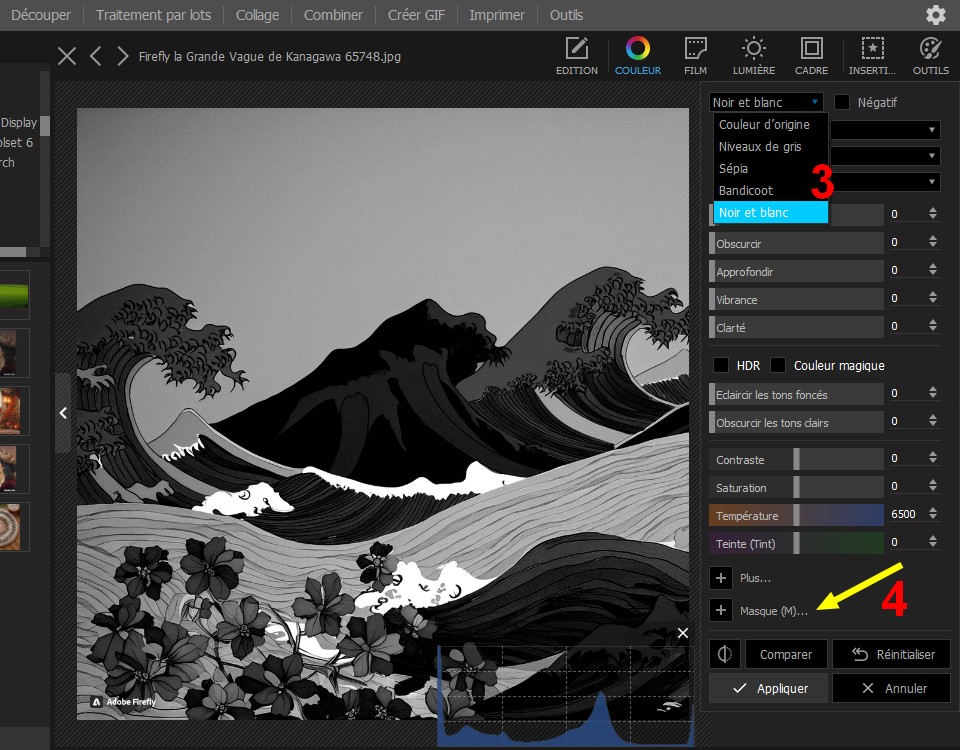Viewport: 960px width, 750px height.
Task: Click the Display folder in left panel
Action: coord(19,122)
